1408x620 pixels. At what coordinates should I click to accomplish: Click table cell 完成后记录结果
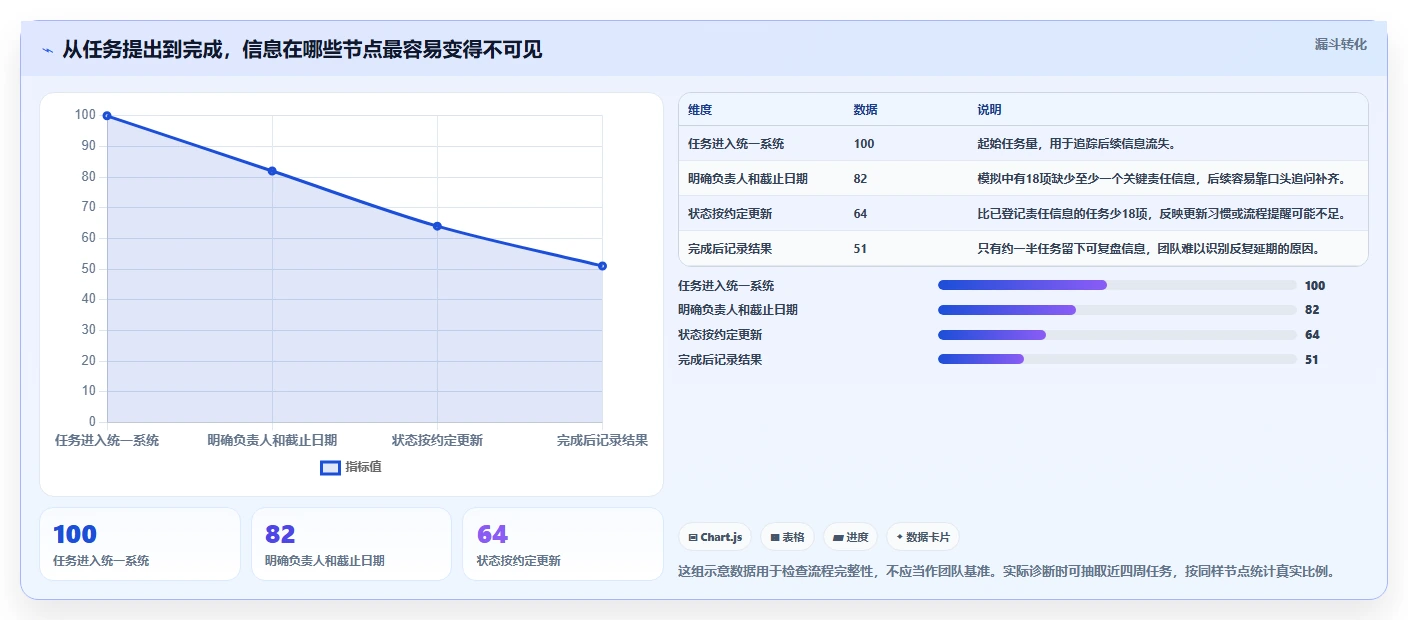coord(730,249)
